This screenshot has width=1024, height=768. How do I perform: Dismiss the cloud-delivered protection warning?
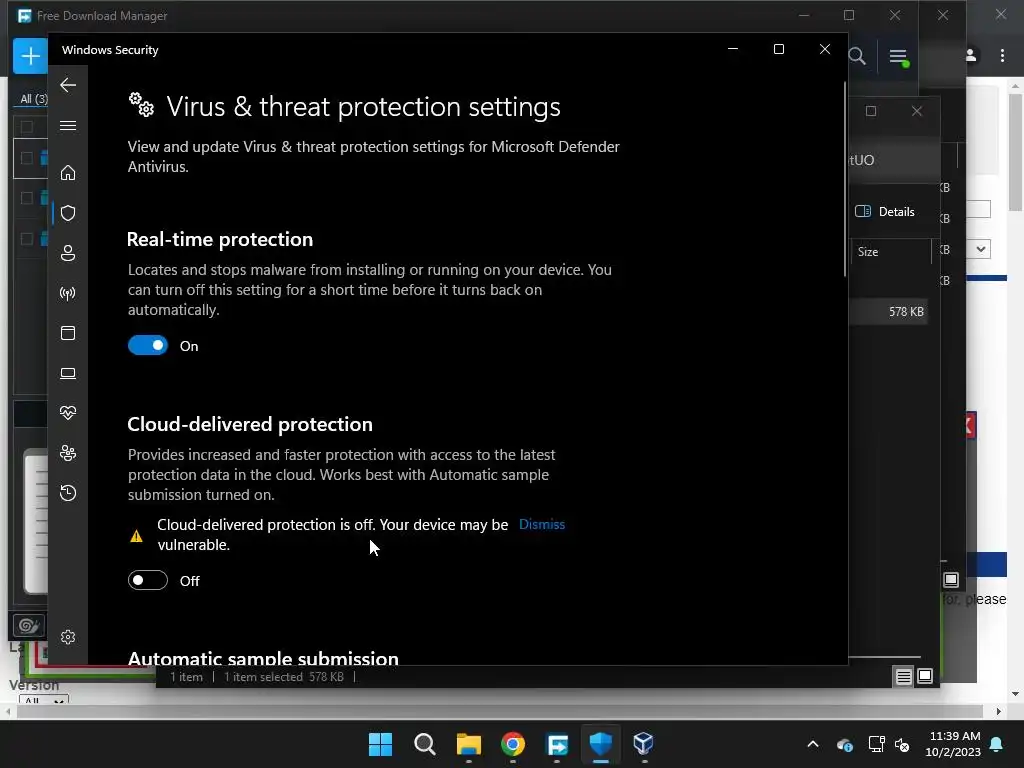point(541,524)
